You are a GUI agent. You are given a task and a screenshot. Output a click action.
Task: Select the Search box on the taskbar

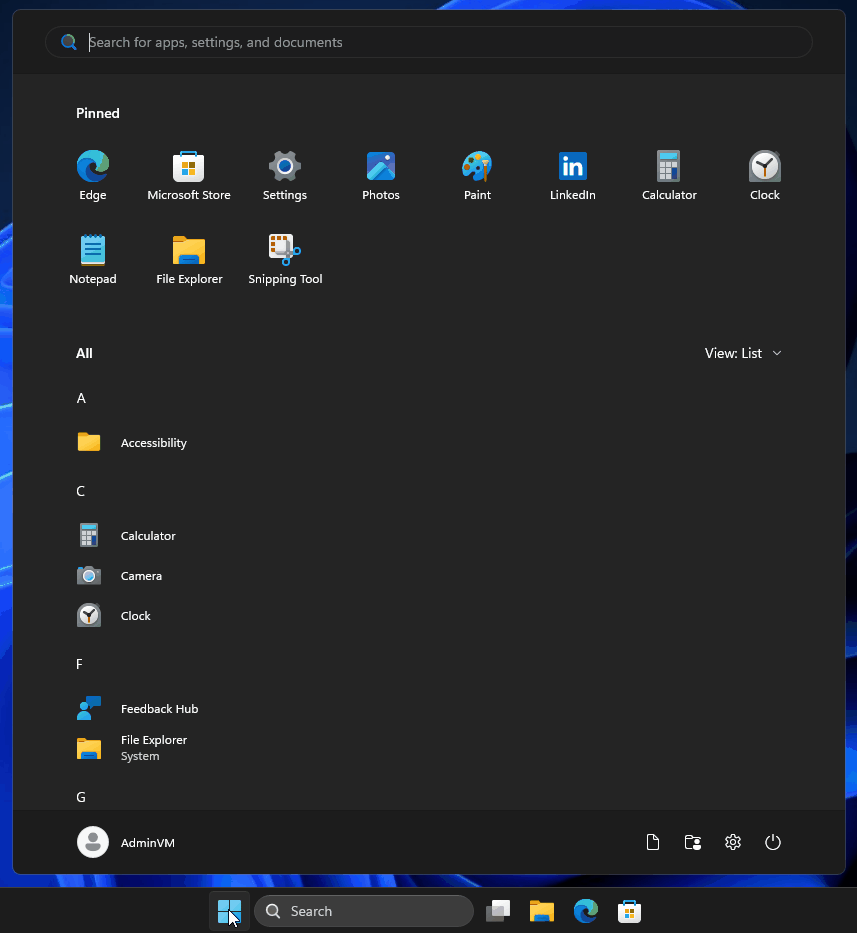pyautogui.click(x=364, y=911)
